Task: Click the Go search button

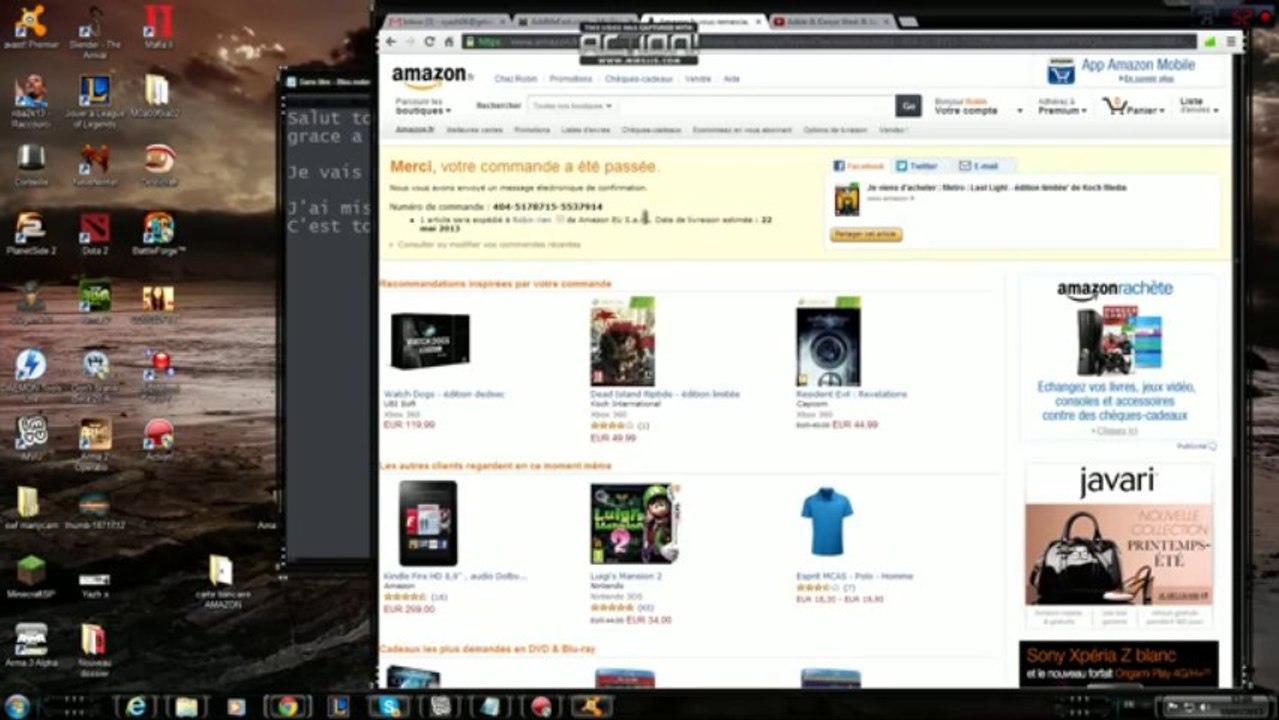Action: (x=908, y=106)
